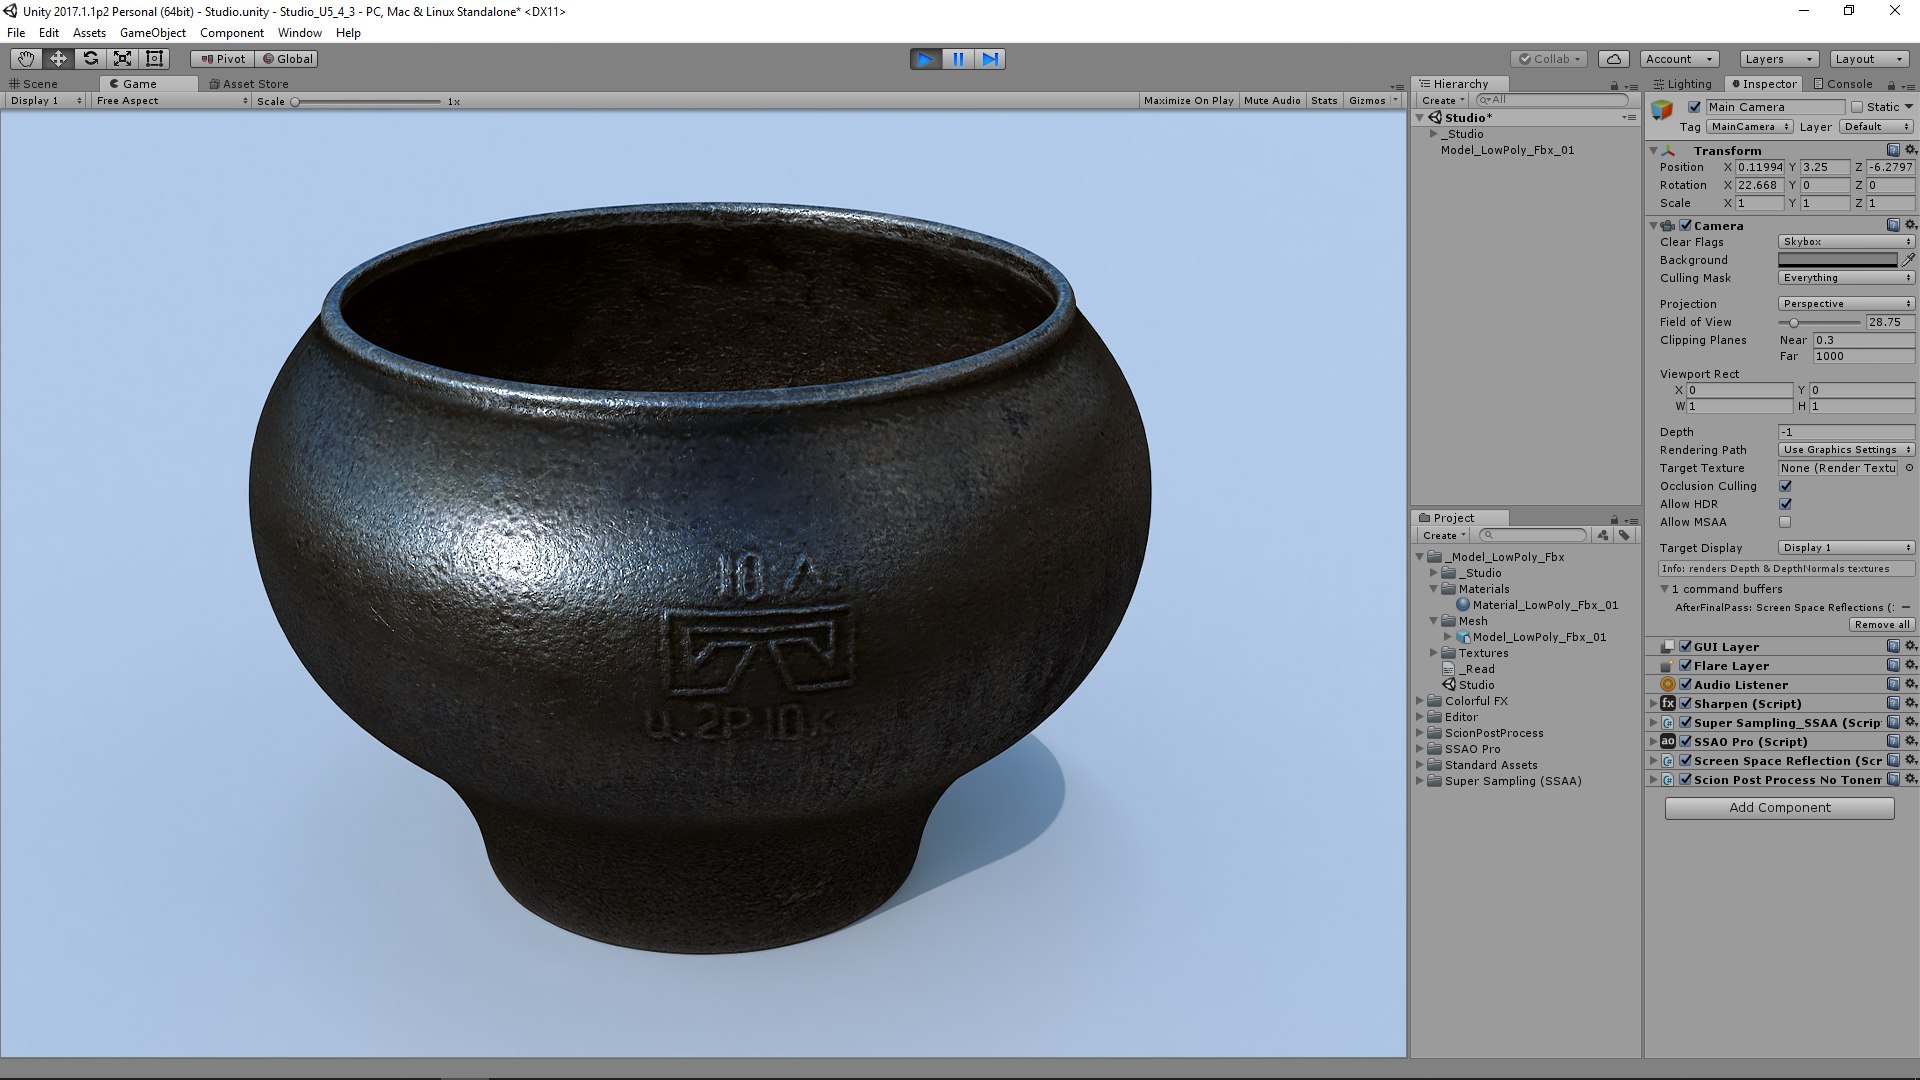Click the Field of View slider

(1819, 323)
